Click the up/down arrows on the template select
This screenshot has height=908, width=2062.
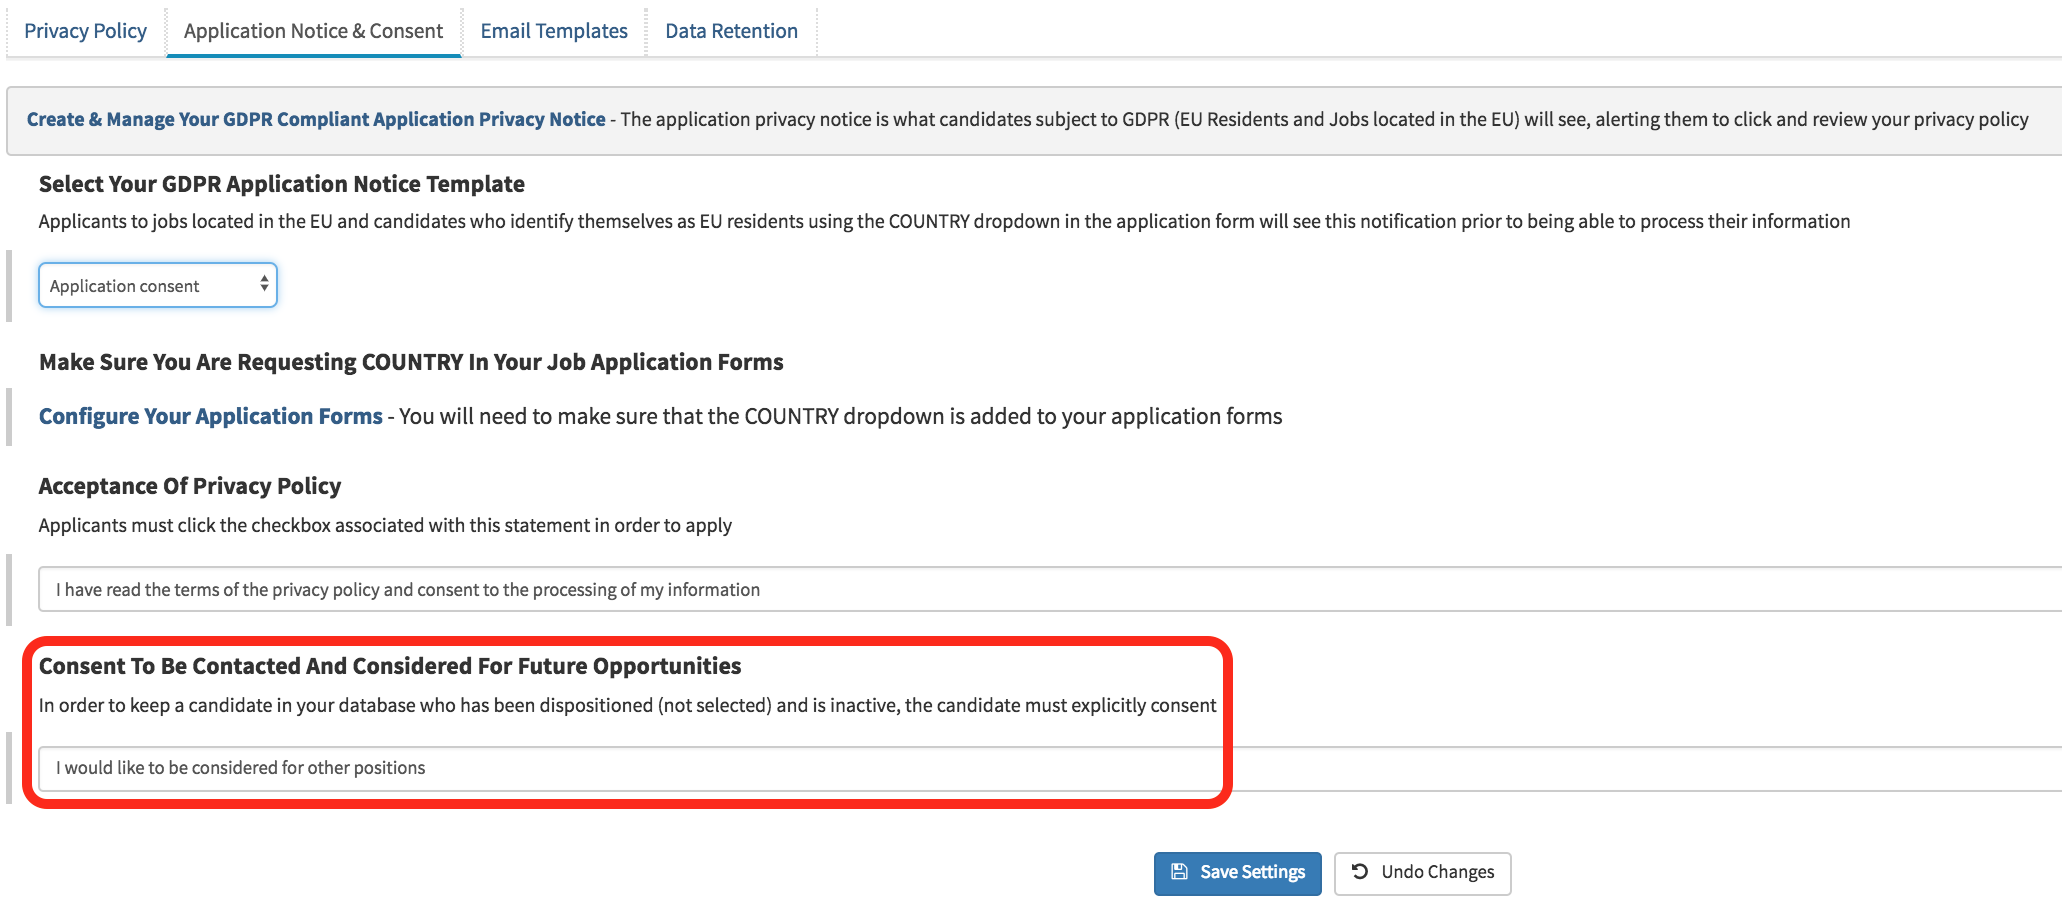point(264,285)
